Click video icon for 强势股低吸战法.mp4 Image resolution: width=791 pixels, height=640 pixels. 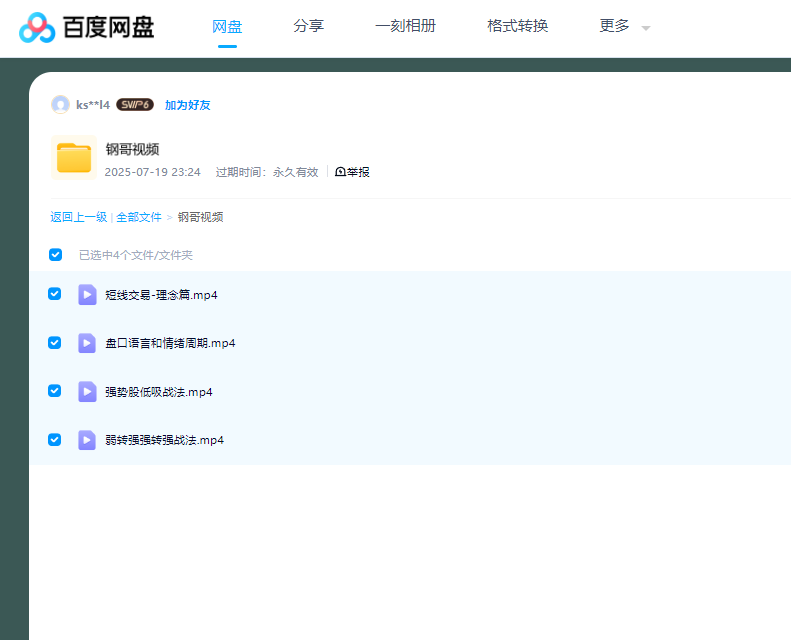[87, 392]
